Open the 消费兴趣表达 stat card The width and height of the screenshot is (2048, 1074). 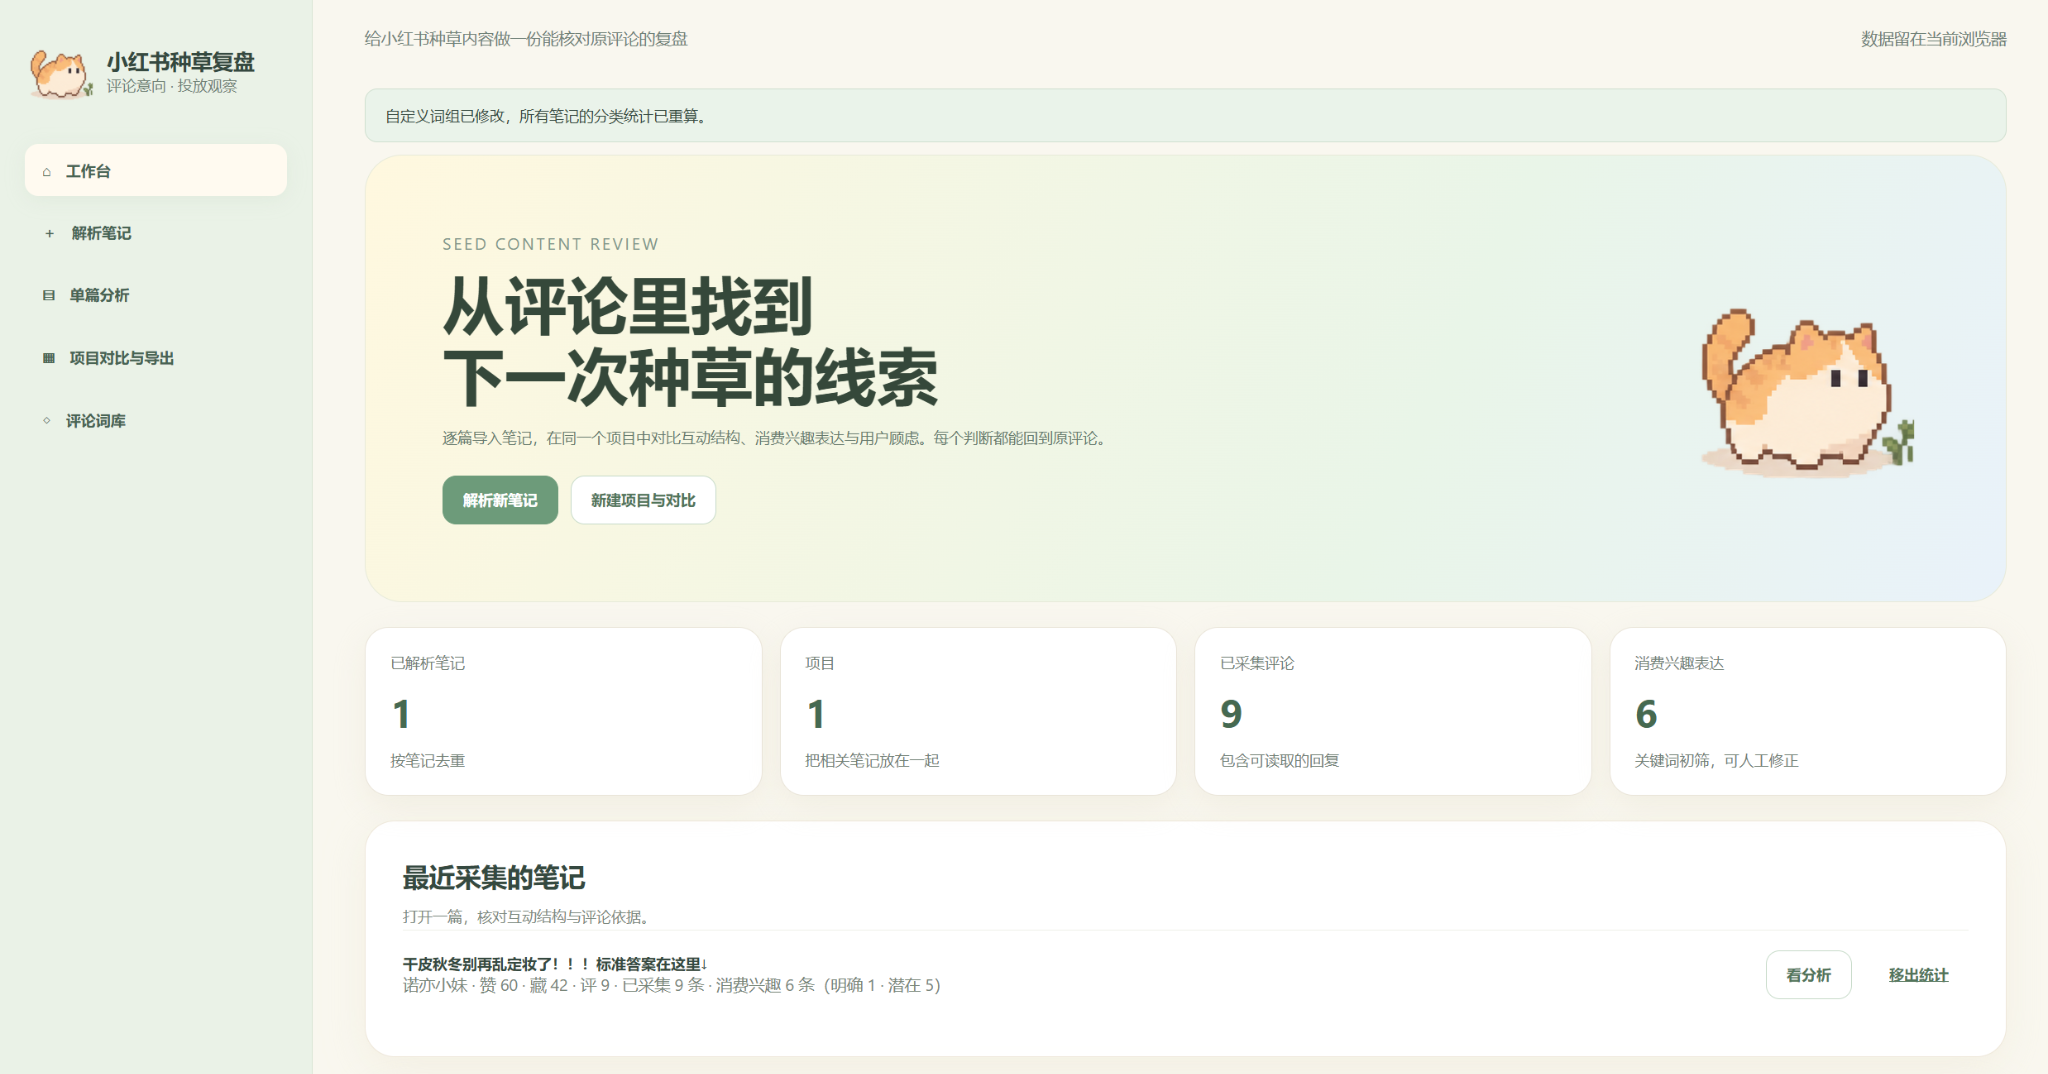click(1808, 711)
